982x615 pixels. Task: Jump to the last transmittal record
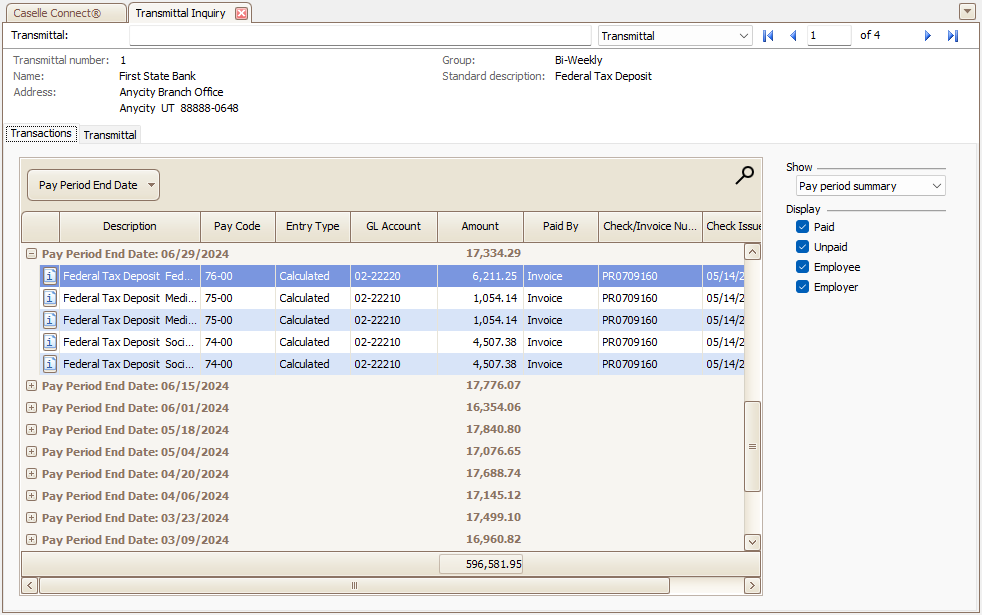tap(953, 36)
